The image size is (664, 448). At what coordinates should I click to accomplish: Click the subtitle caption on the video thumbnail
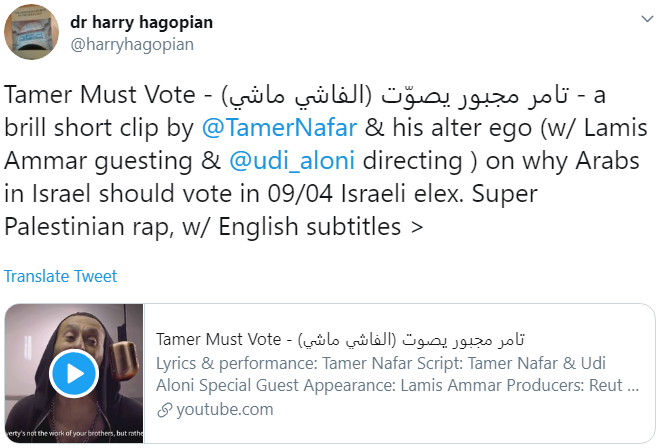(x=73, y=434)
